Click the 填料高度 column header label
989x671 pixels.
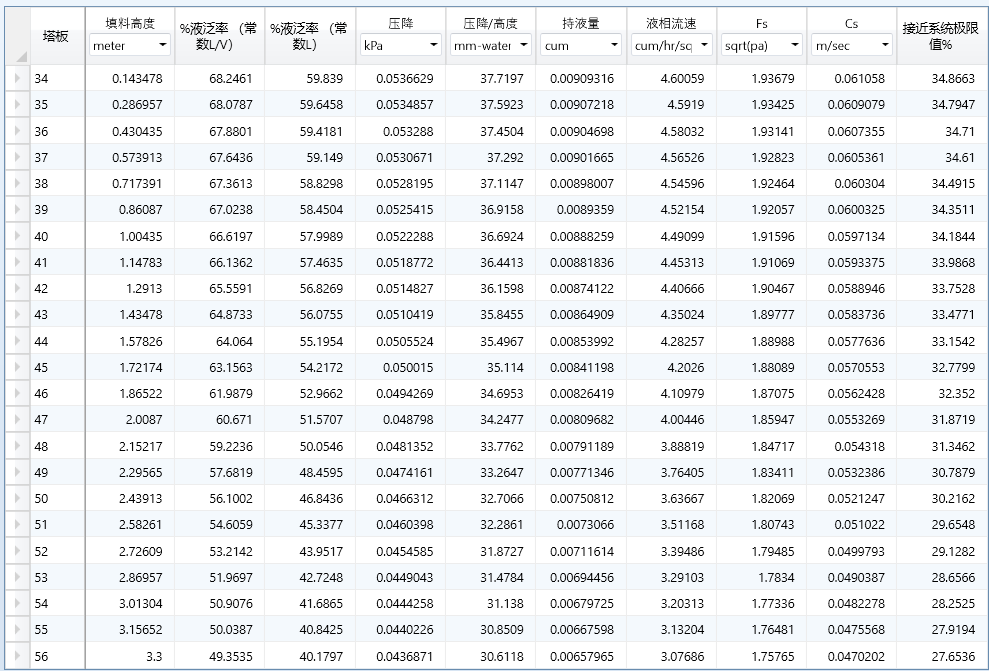tap(130, 23)
